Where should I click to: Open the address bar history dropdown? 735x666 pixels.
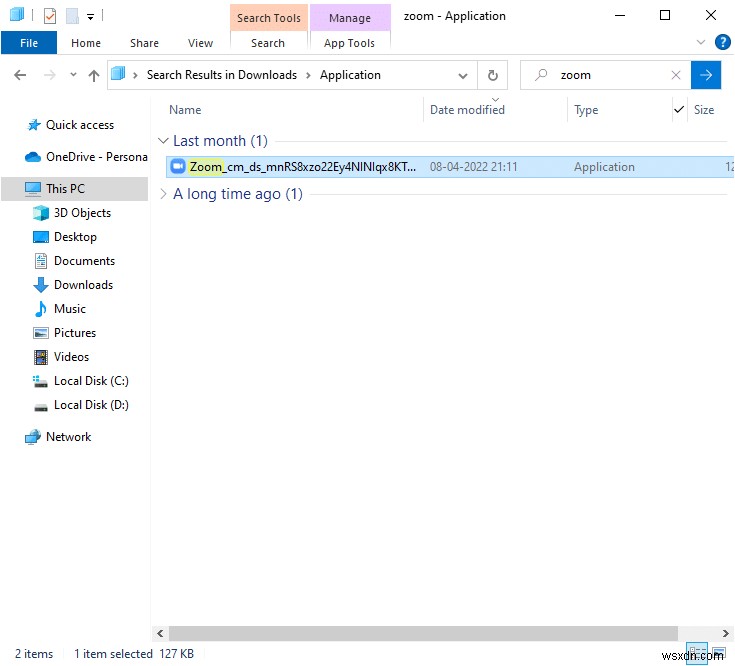click(462, 75)
